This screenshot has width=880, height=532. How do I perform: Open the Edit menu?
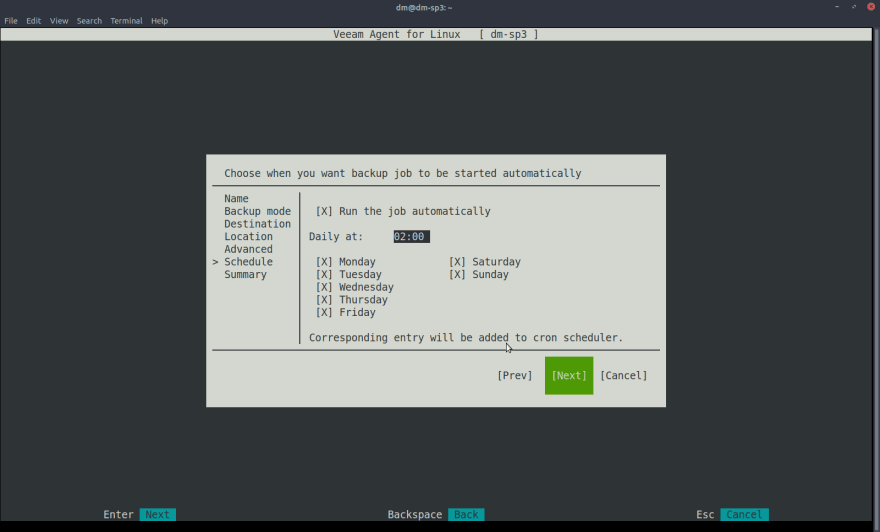(x=34, y=21)
